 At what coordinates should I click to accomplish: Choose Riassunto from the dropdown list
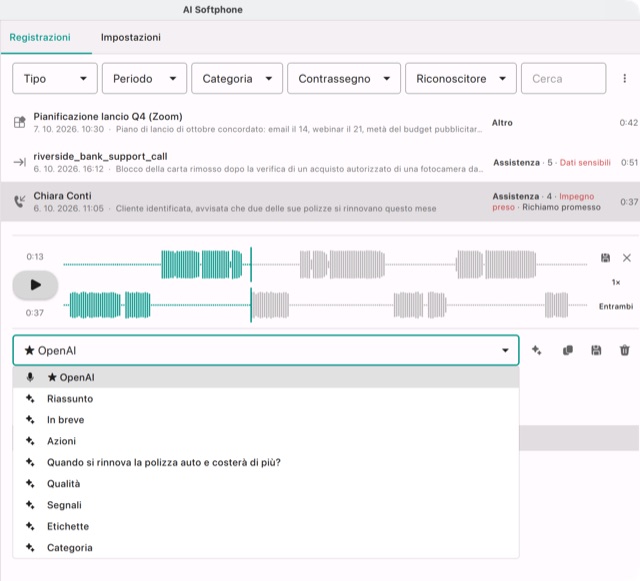tap(266, 398)
